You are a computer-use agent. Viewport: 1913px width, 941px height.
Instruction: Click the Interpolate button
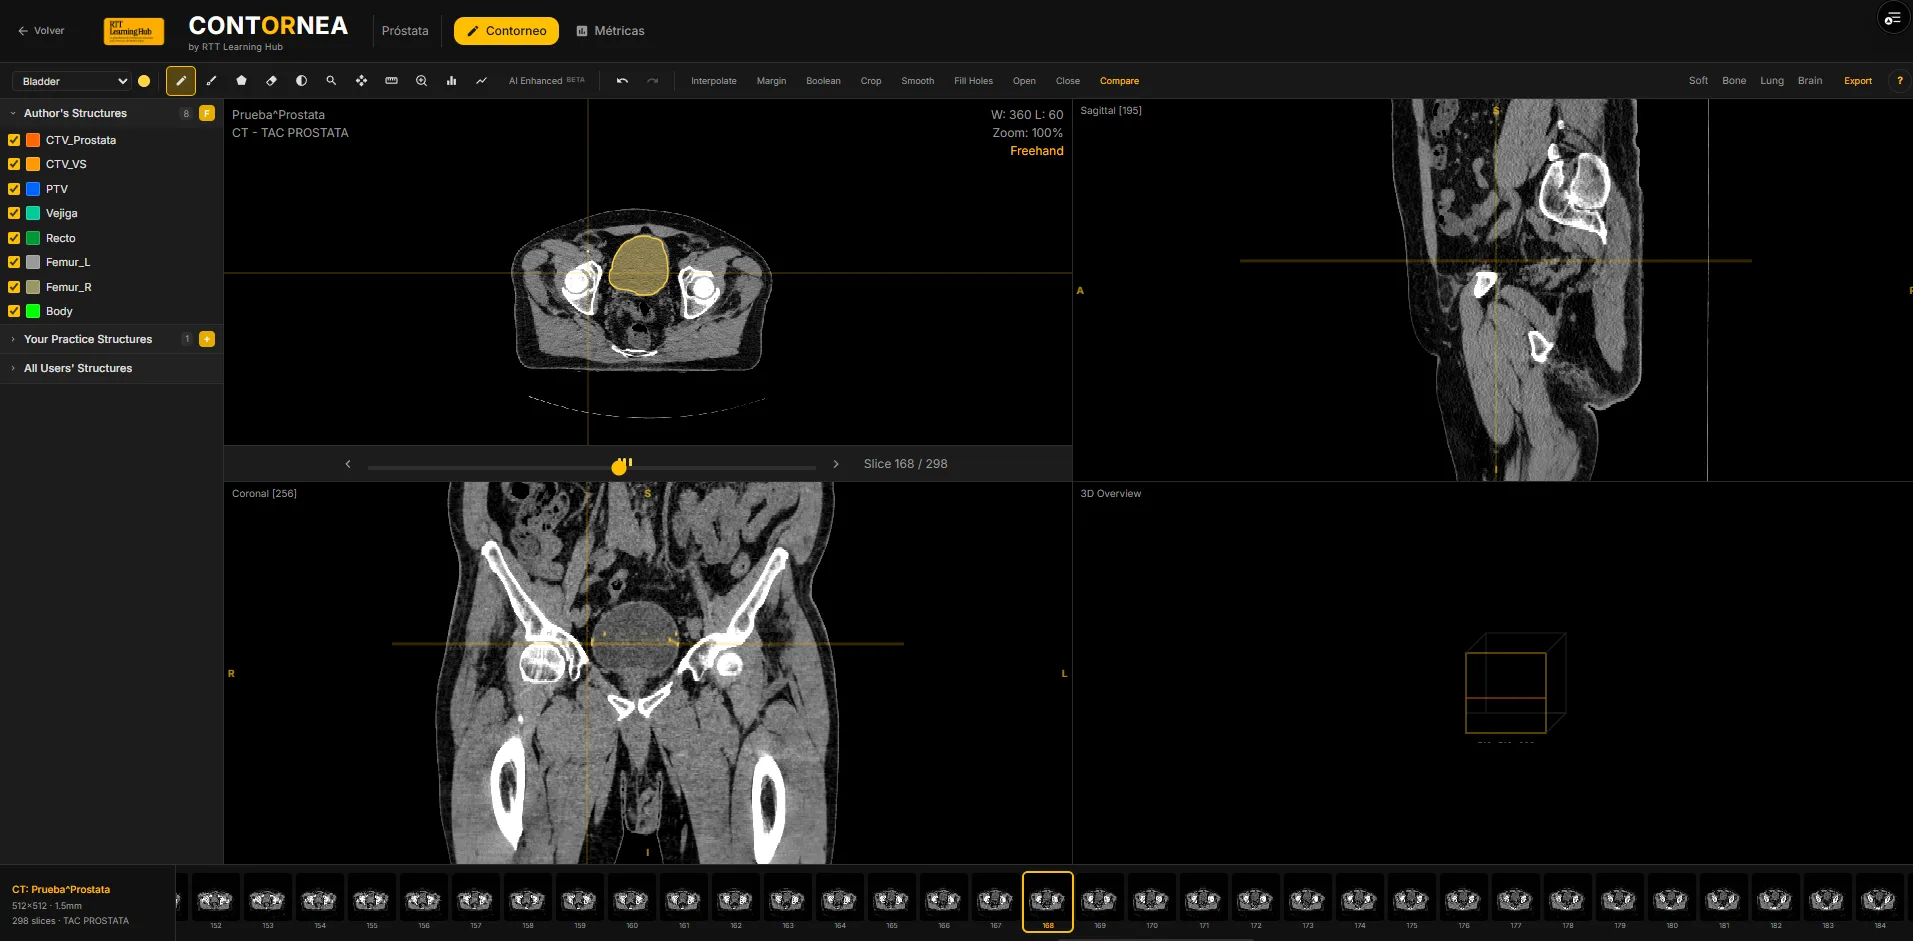713,81
